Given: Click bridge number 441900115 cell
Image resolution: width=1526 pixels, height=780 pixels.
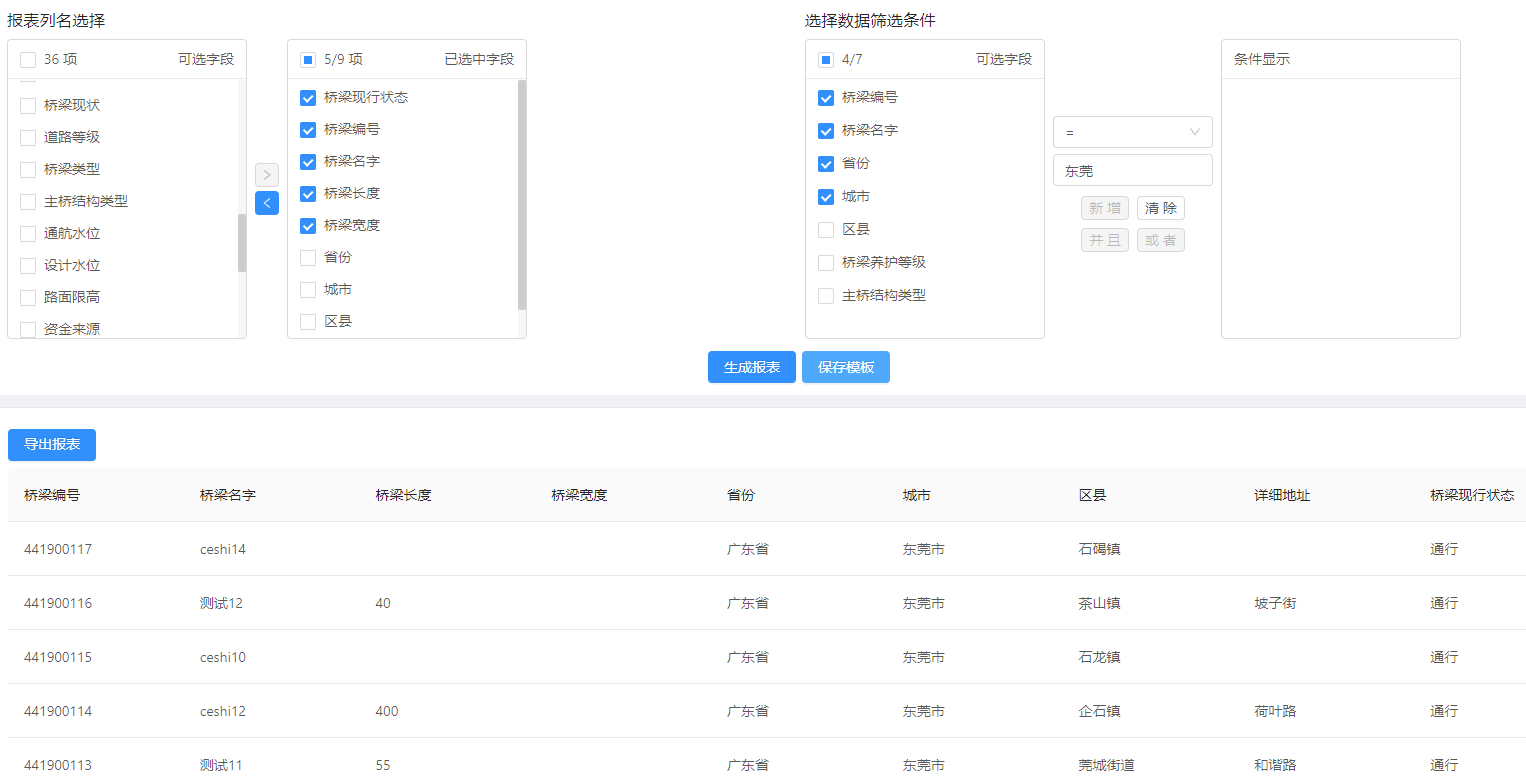Looking at the screenshot, I should click(58, 657).
